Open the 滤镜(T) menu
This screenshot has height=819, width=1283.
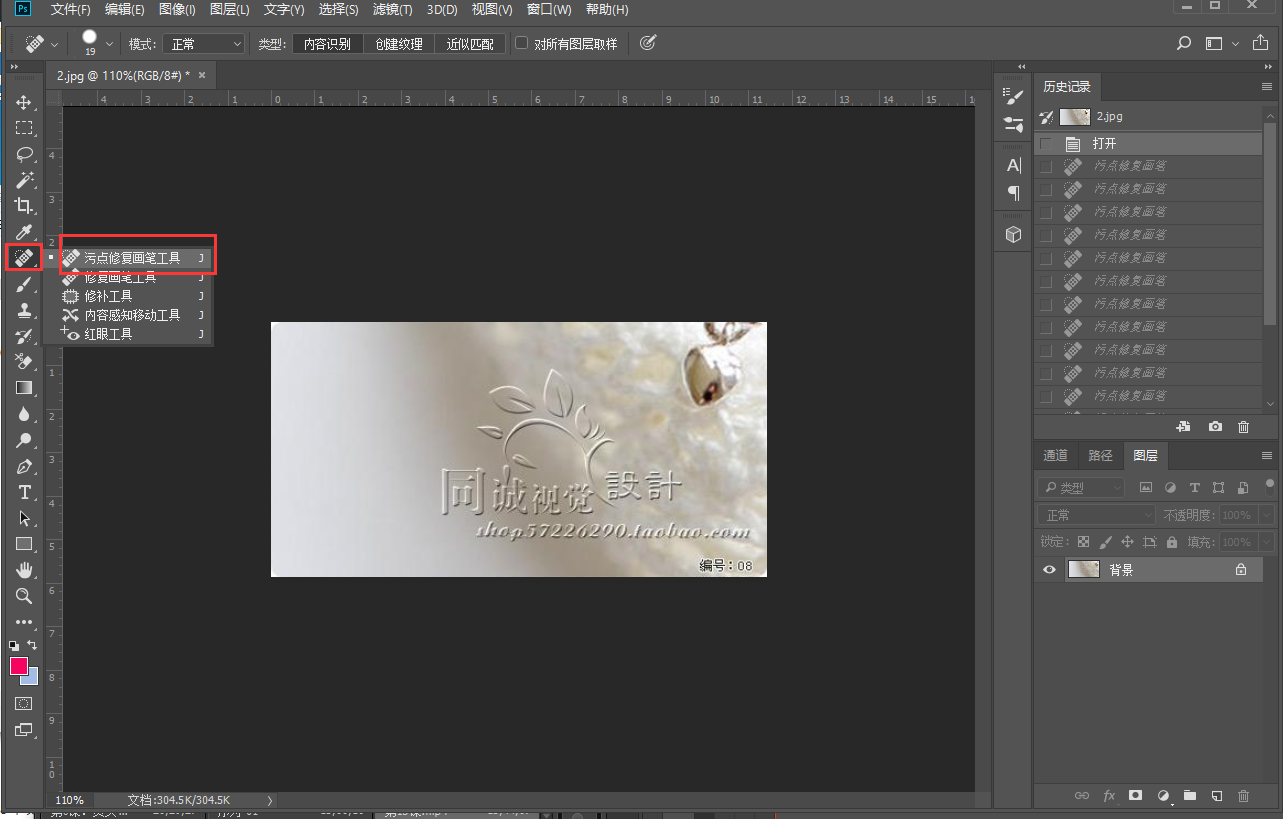[x=394, y=10]
